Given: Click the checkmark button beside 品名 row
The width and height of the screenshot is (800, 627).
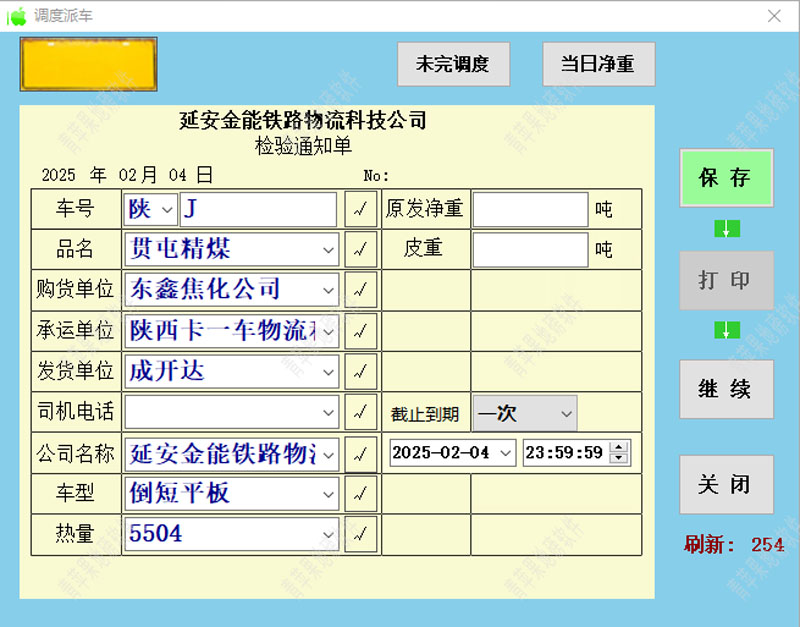Looking at the screenshot, I should (361, 249).
